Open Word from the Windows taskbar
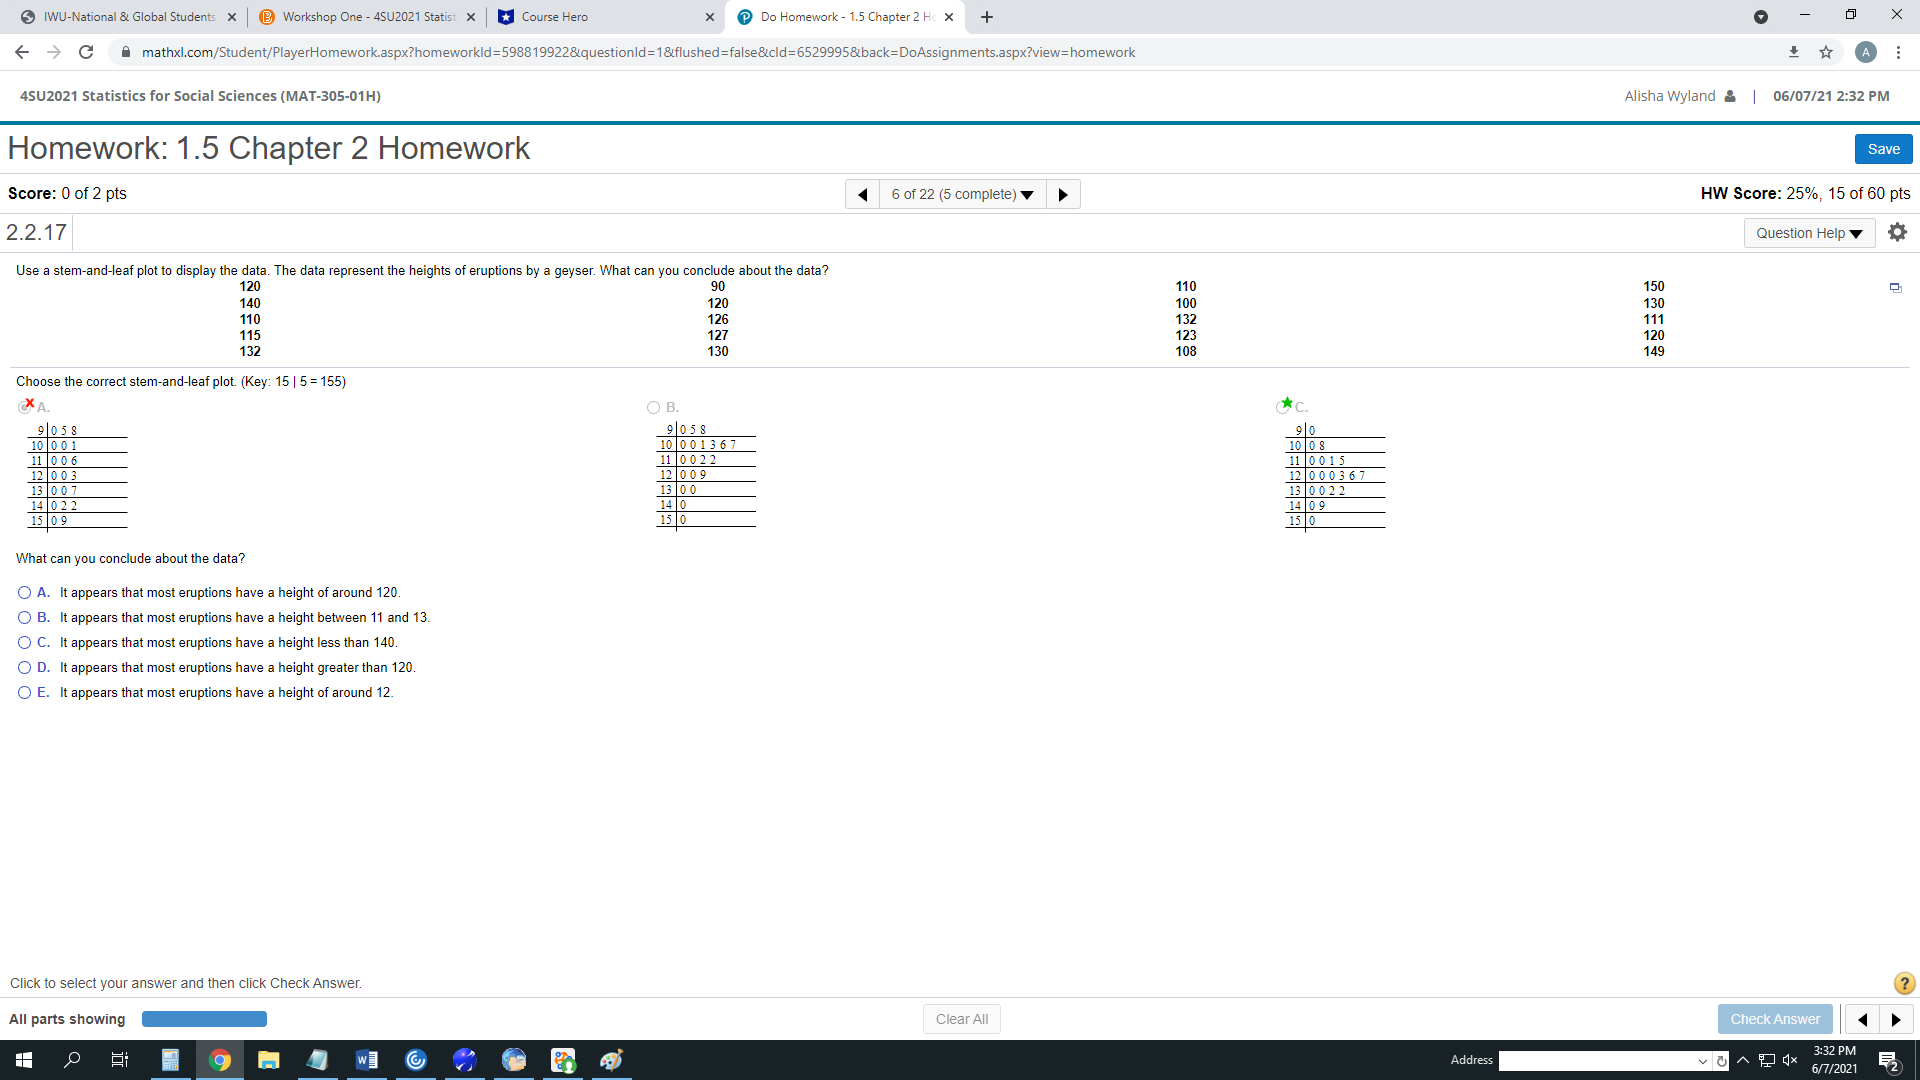 tap(366, 1060)
